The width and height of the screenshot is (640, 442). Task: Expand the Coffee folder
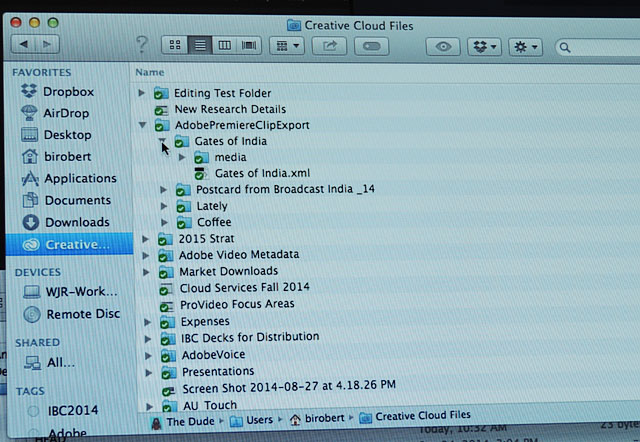click(164, 222)
